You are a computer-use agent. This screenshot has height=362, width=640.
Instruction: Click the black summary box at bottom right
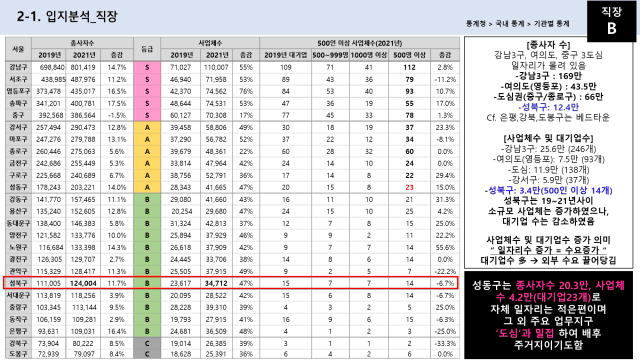[548, 315]
